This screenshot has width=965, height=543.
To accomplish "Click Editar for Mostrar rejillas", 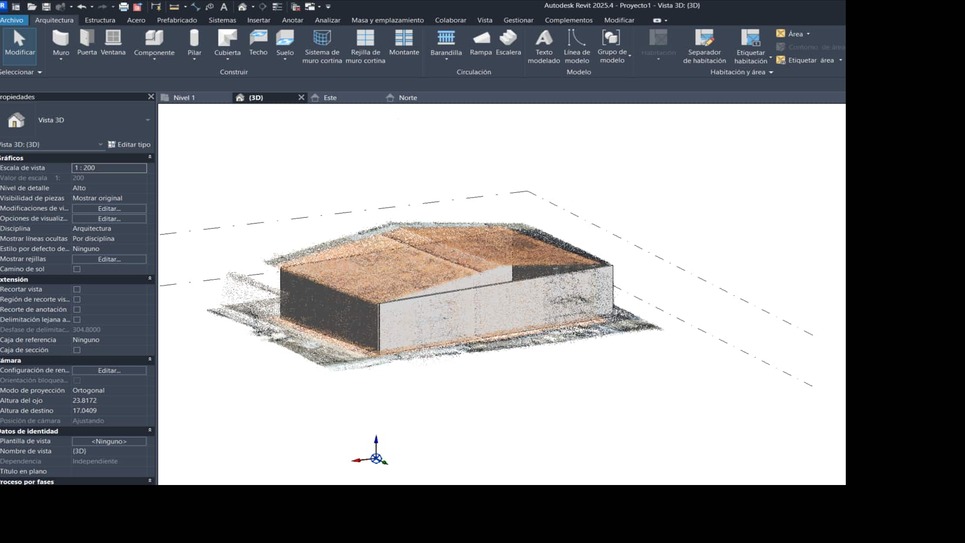I will pyautogui.click(x=109, y=259).
